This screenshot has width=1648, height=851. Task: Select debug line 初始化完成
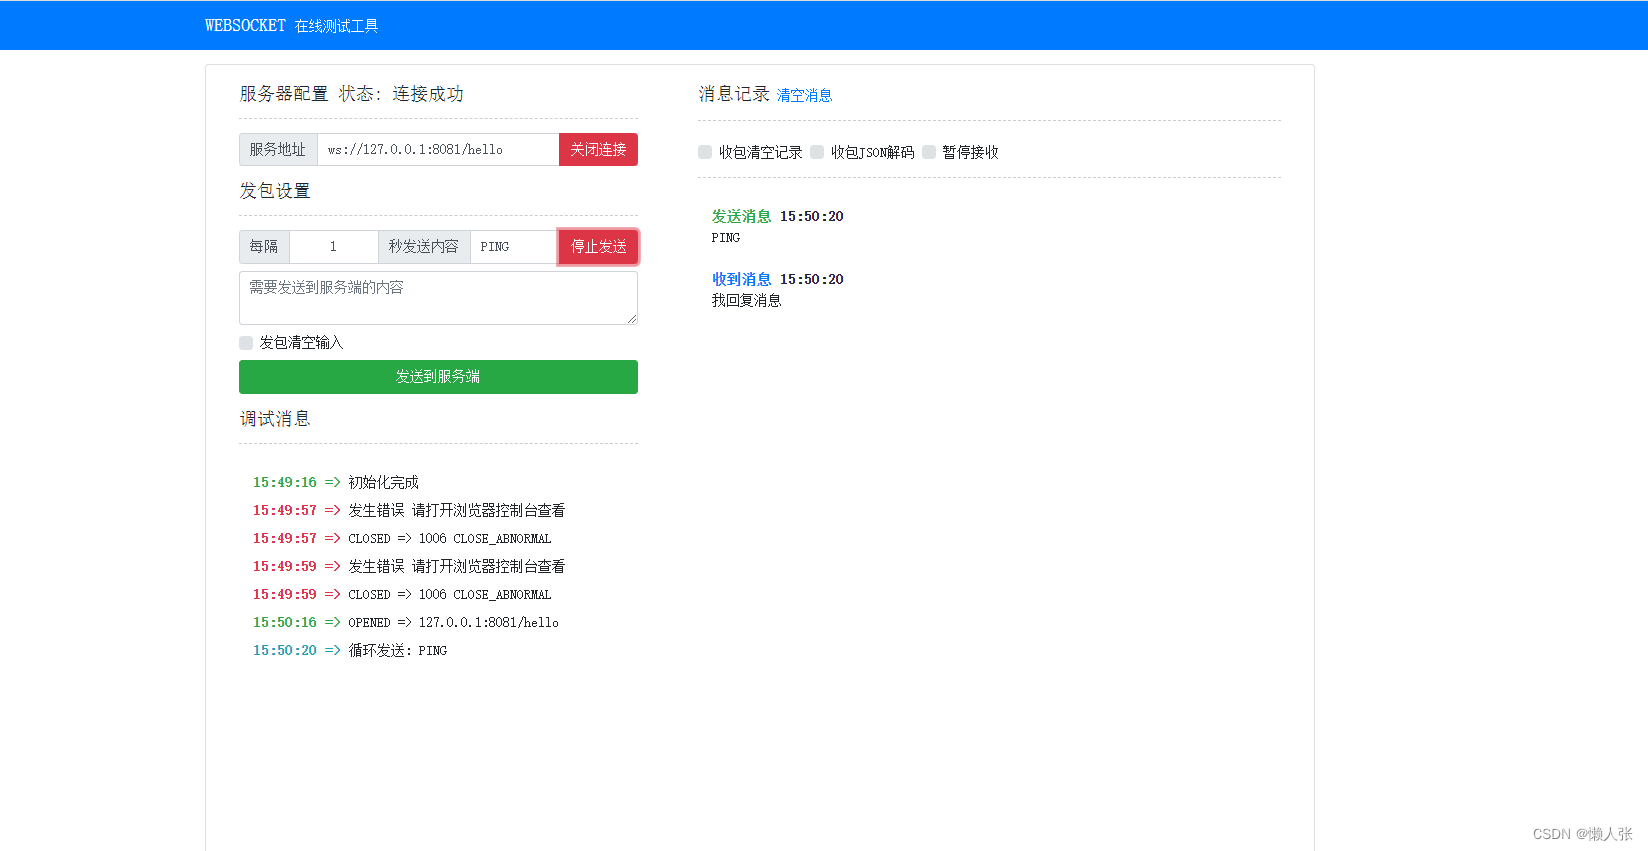[336, 483]
